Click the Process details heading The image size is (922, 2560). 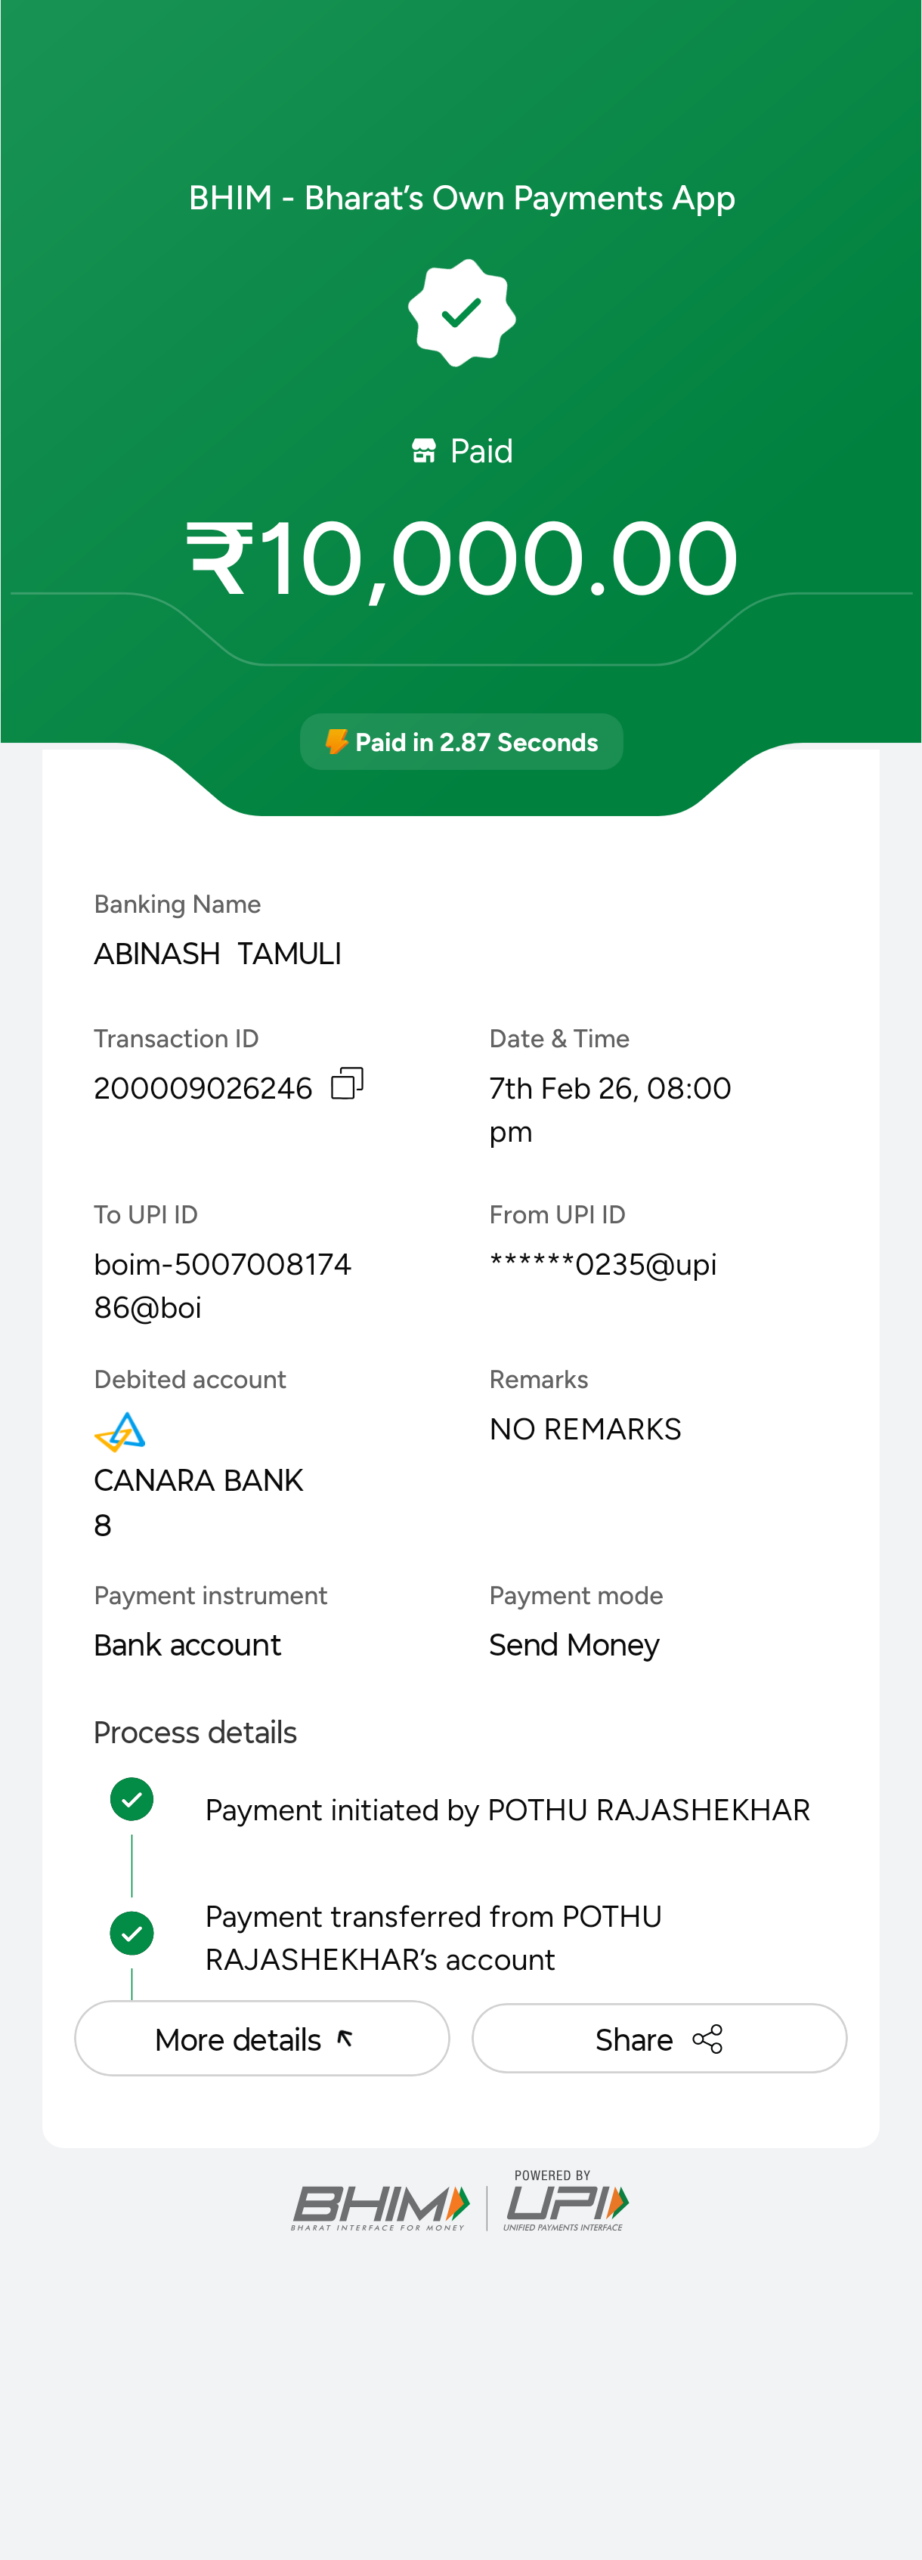[195, 1732]
